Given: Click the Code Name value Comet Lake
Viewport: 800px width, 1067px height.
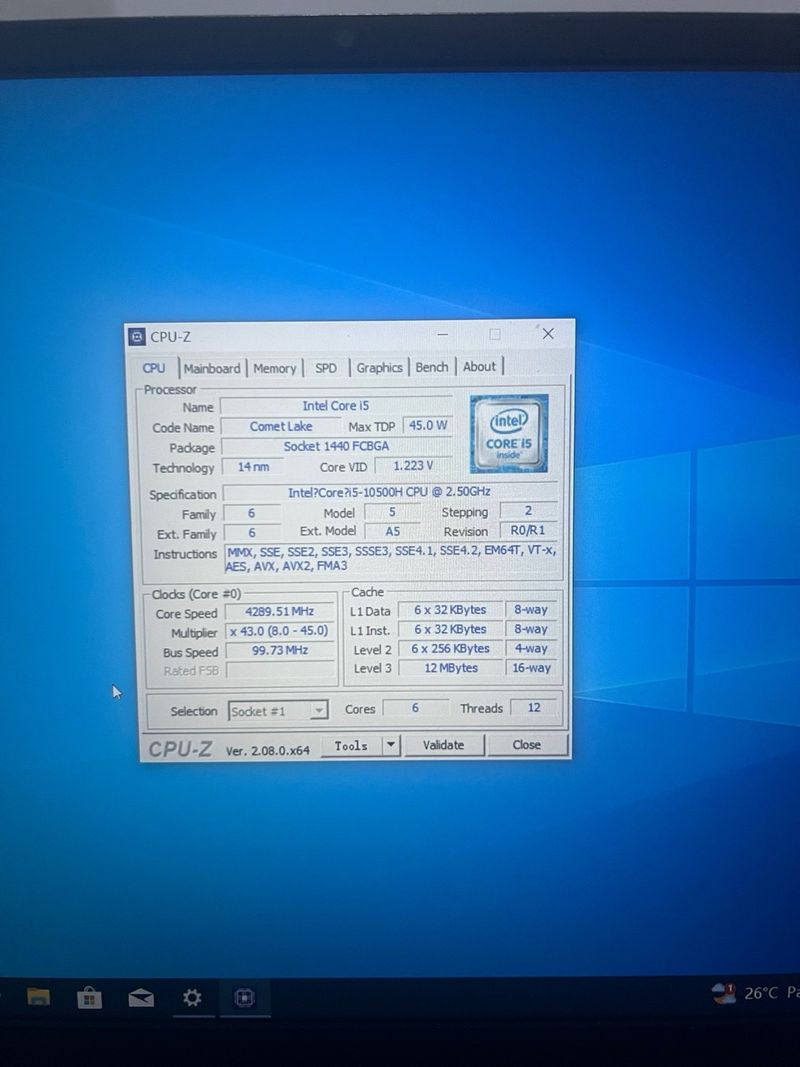Looking at the screenshot, I should pyautogui.click(x=281, y=427).
